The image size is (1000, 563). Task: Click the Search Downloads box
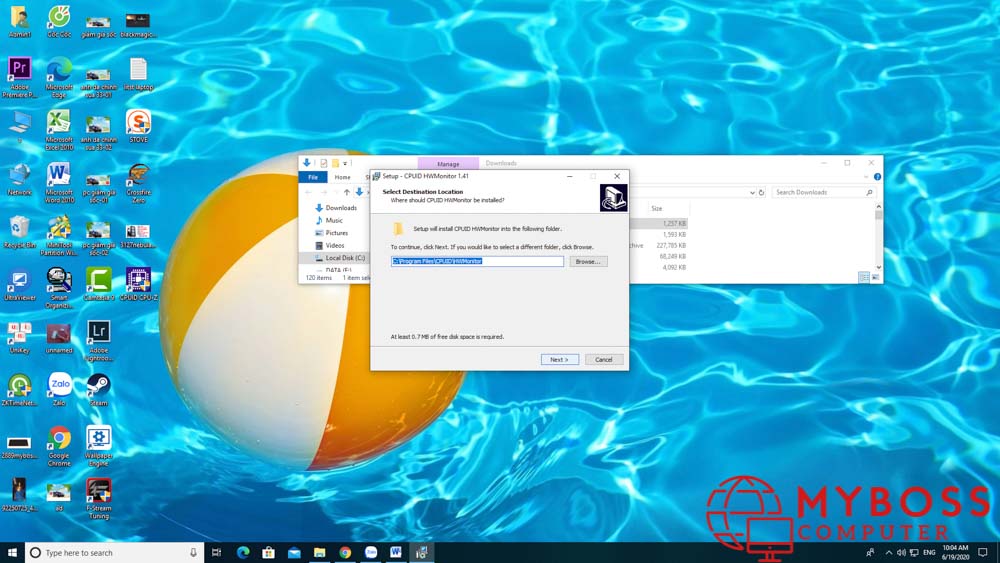click(x=823, y=193)
